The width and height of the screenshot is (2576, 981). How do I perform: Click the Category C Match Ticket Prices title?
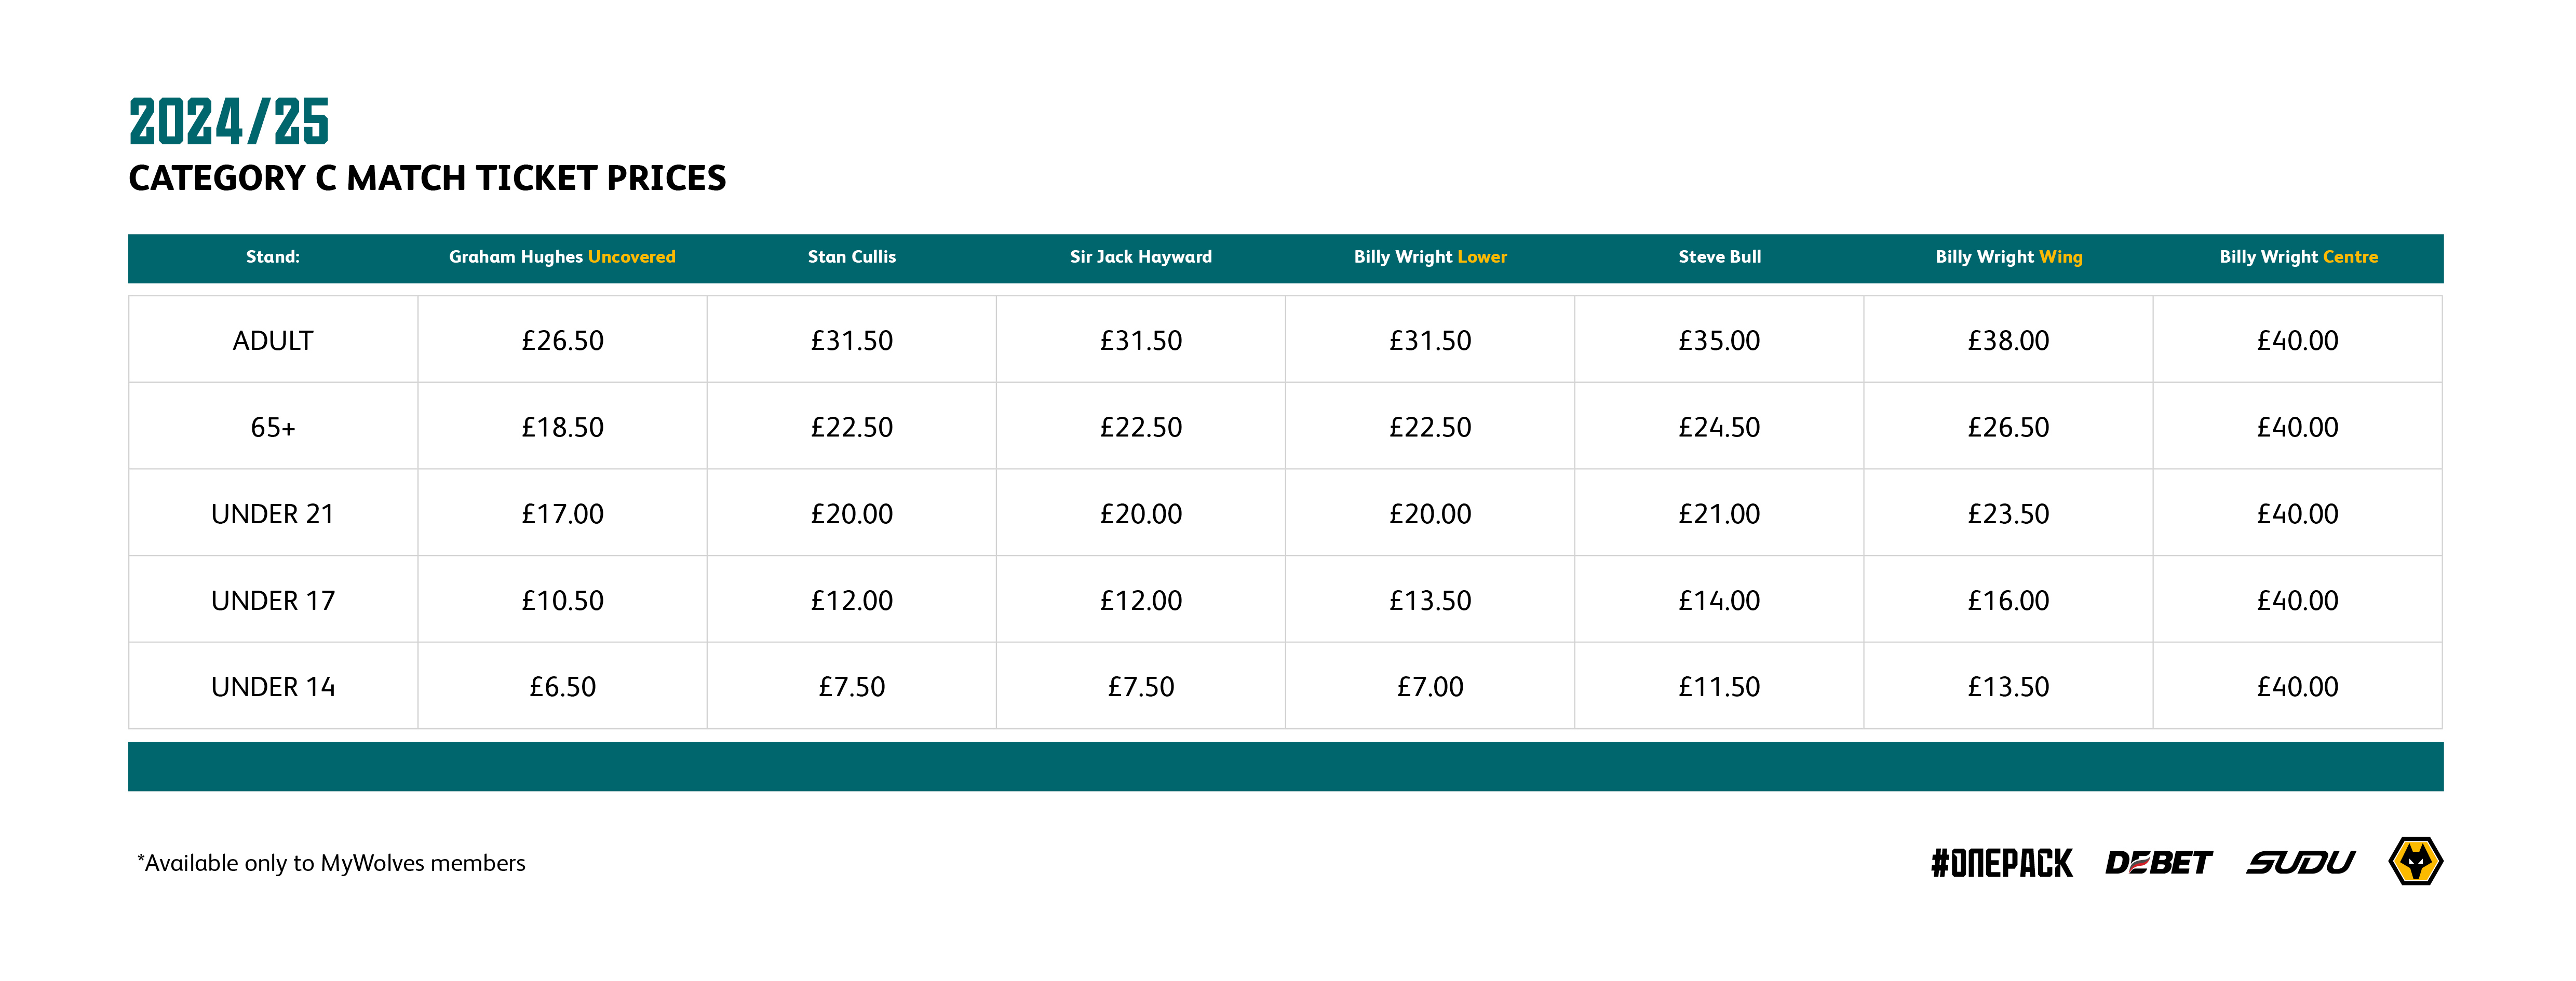[427, 178]
